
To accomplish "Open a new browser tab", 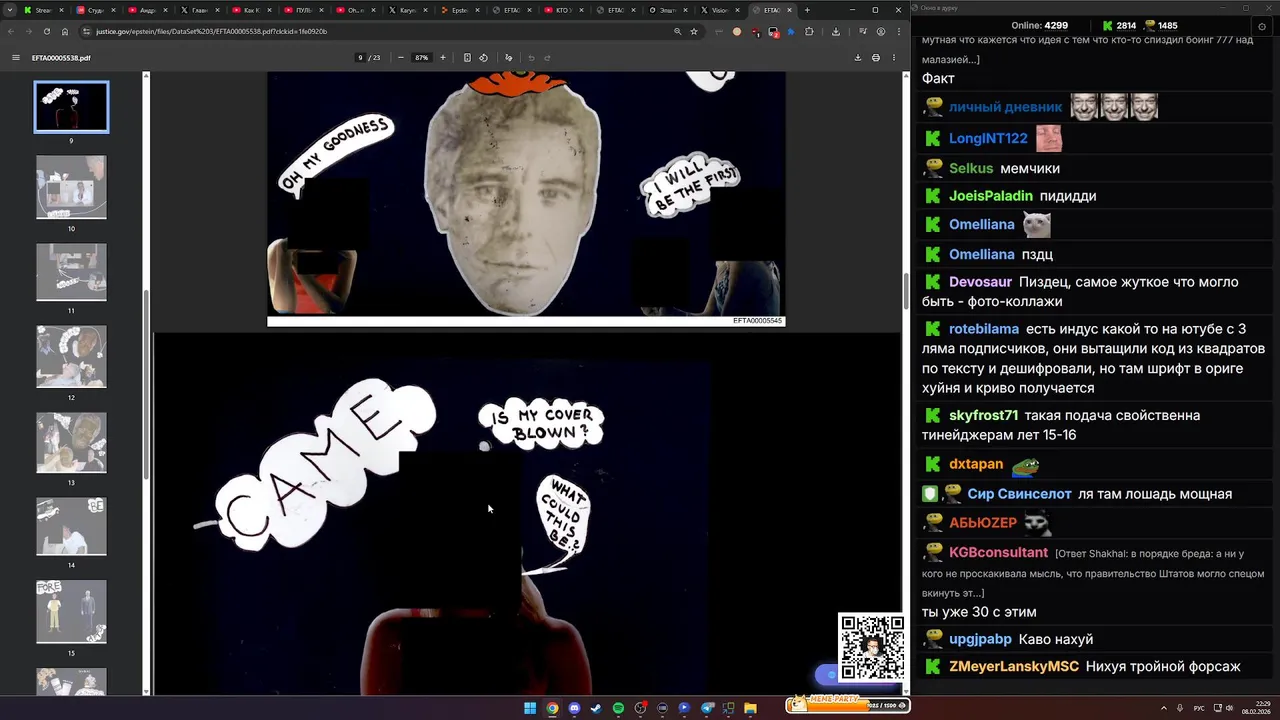I will pos(807,10).
